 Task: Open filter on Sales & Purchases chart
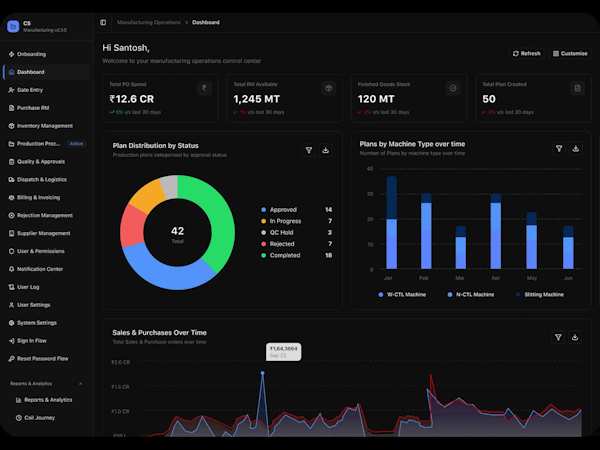pos(558,337)
